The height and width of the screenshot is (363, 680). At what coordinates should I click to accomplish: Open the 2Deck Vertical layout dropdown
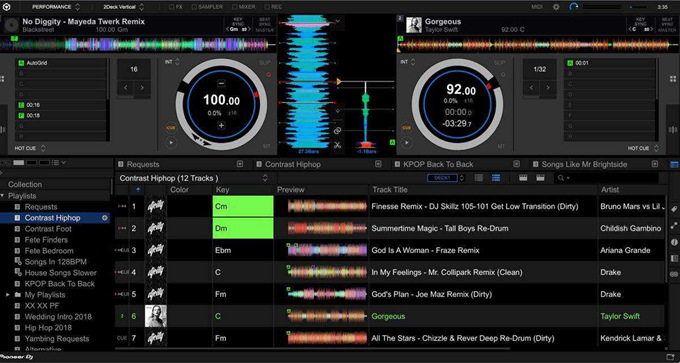tap(124, 7)
